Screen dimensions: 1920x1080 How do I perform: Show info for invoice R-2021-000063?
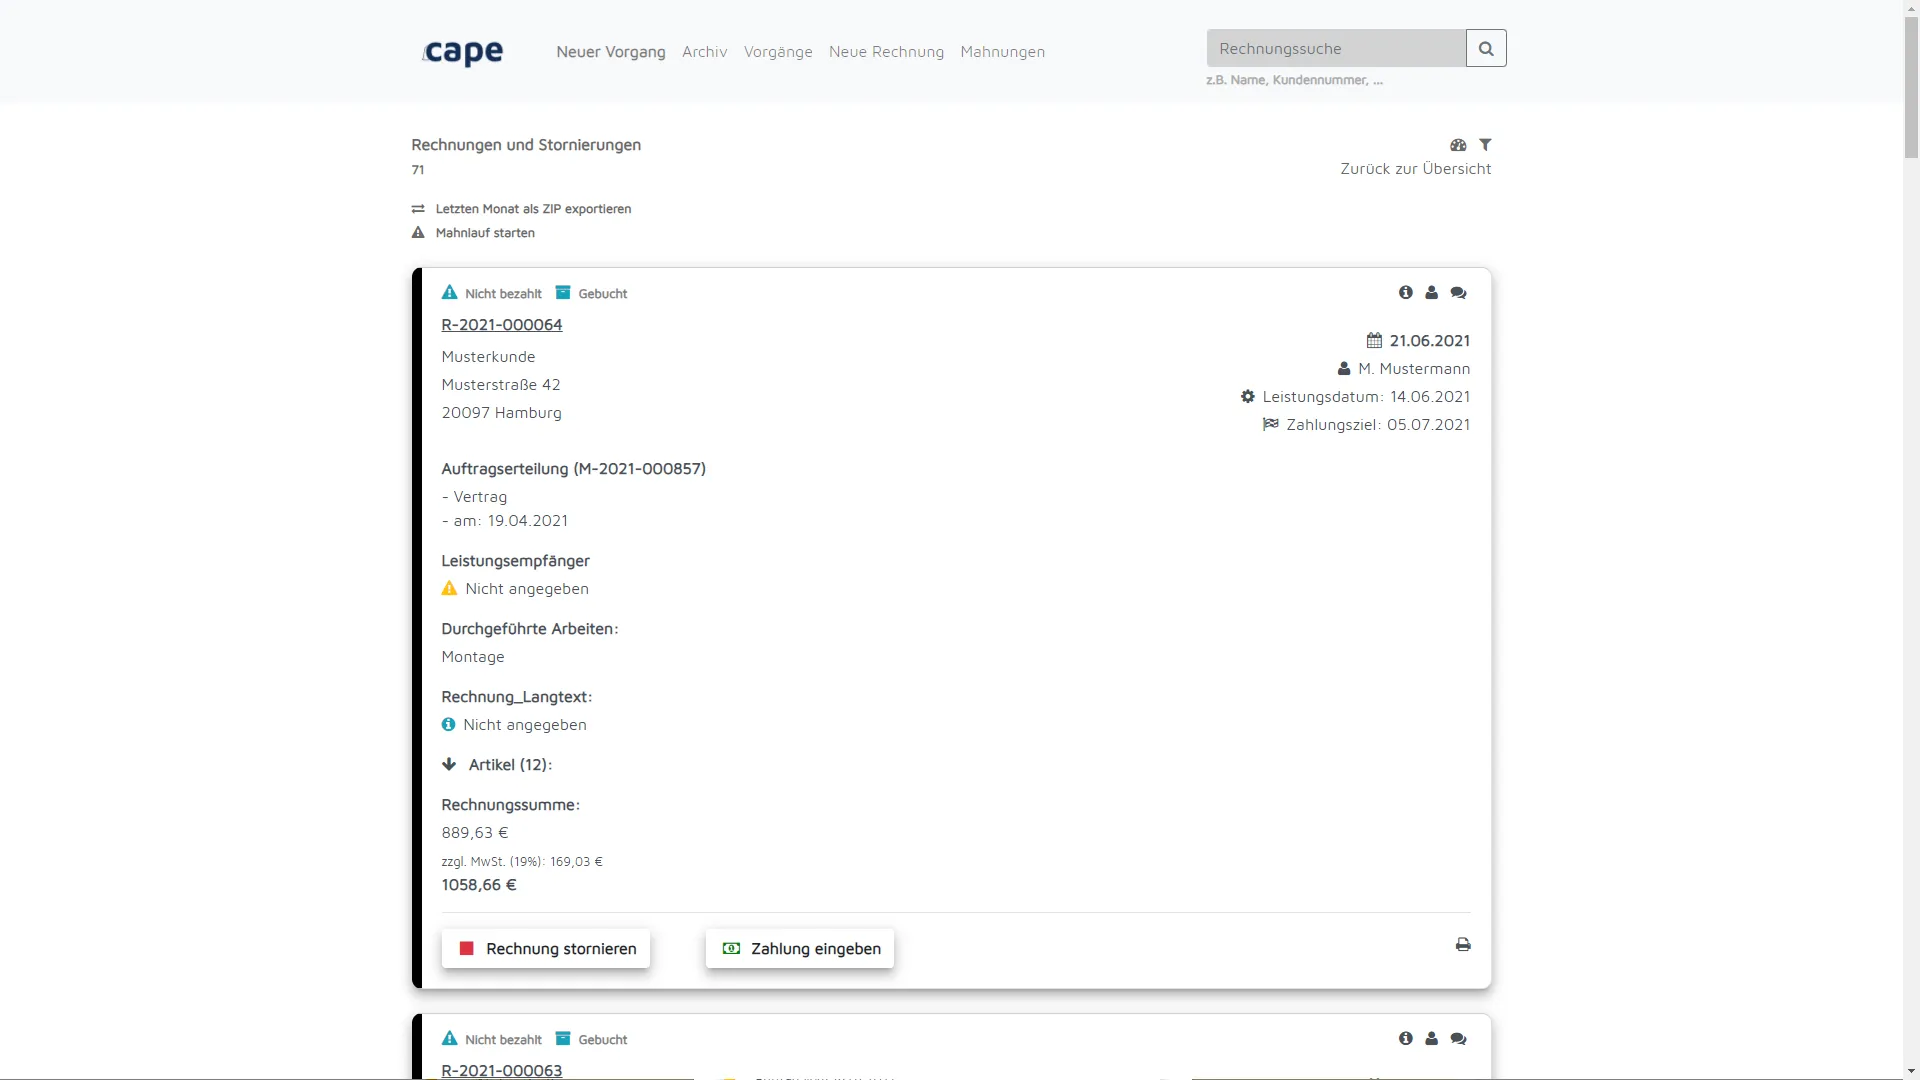coord(1406,1039)
